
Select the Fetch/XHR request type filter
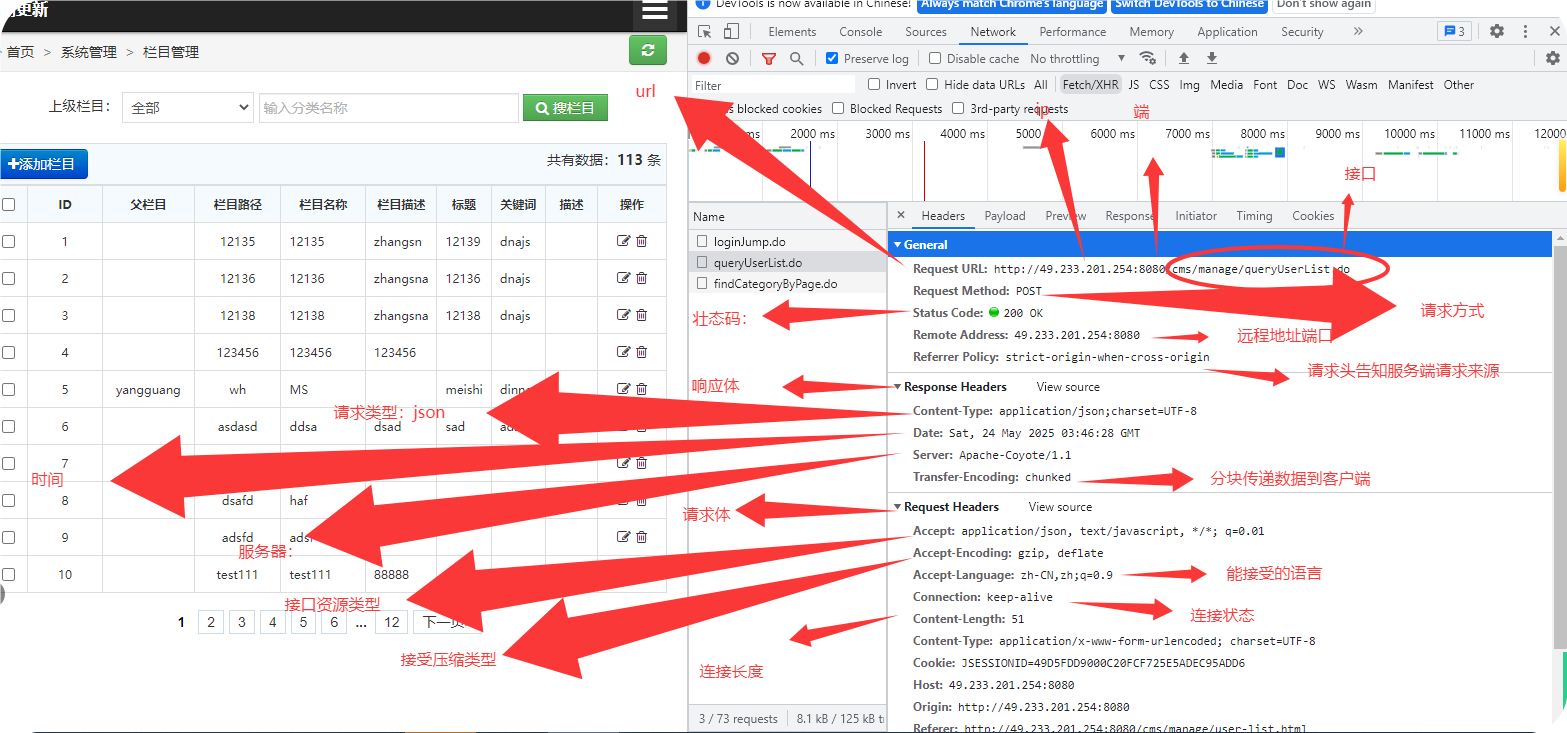(1091, 85)
